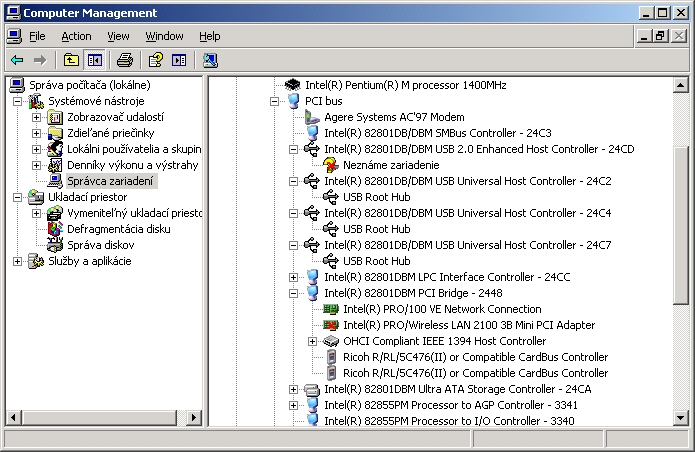Select Správa diskov in the tree
695x452 pixels.
pos(101,245)
